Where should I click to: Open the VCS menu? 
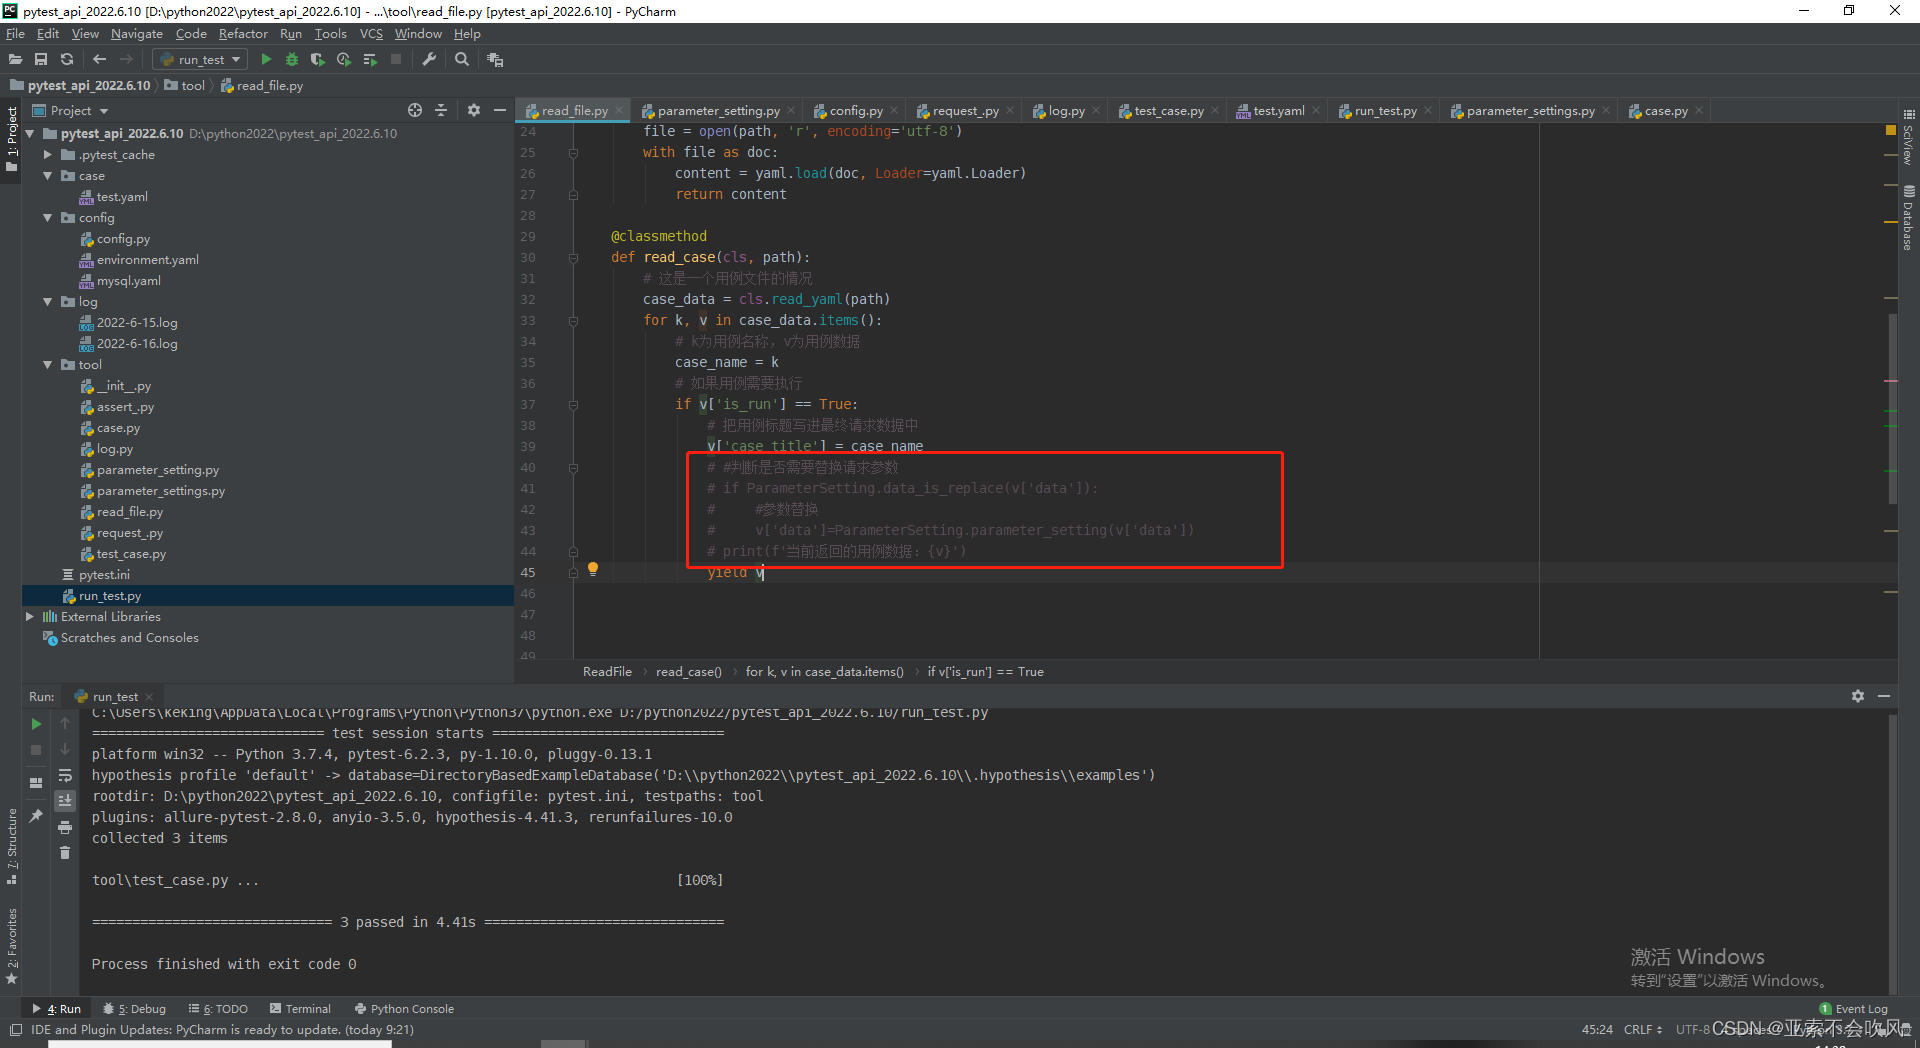click(371, 34)
